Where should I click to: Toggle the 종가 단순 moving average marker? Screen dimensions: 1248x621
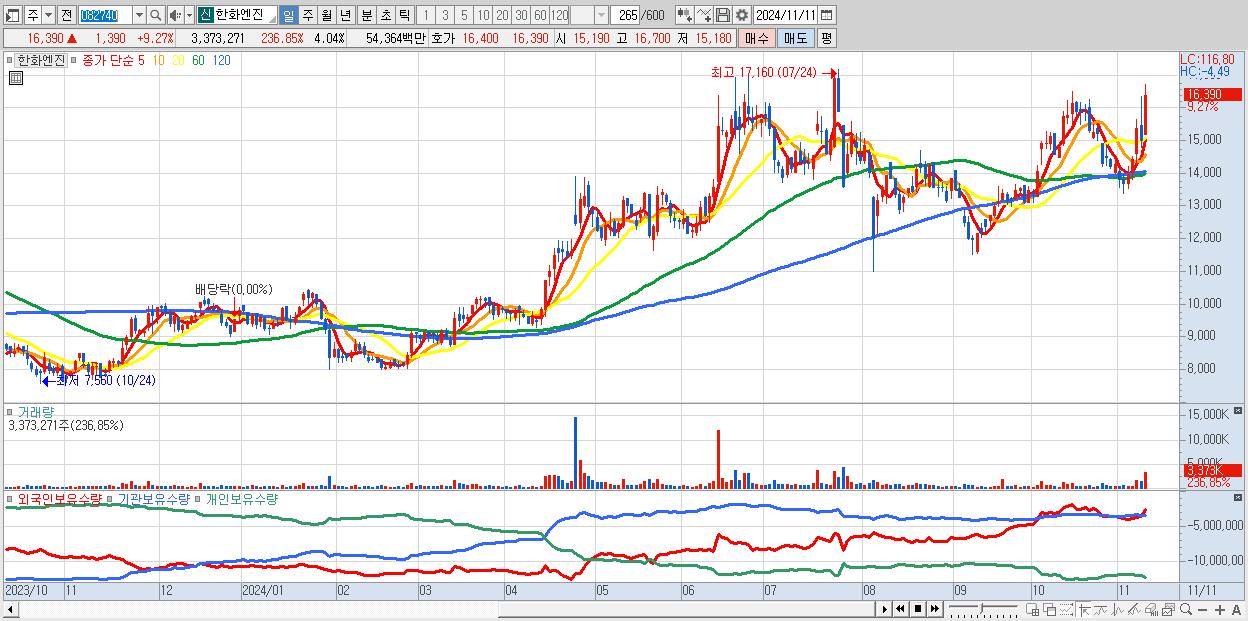pos(74,60)
